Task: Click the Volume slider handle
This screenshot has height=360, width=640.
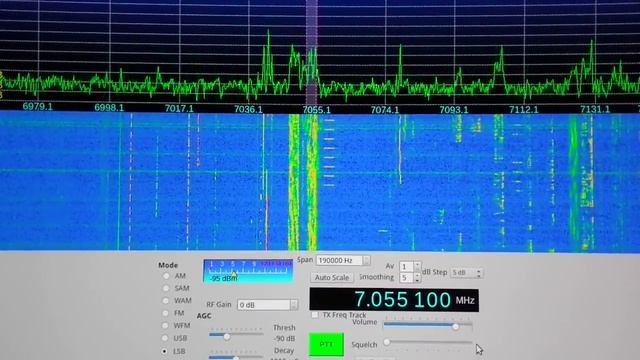Action: [456, 326]
